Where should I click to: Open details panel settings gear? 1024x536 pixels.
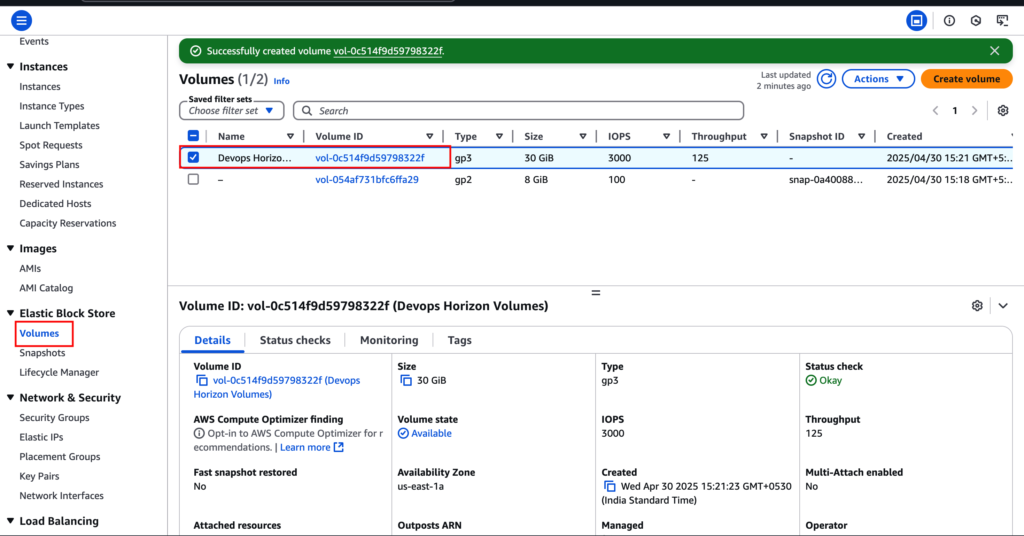[x=977, y=306]
